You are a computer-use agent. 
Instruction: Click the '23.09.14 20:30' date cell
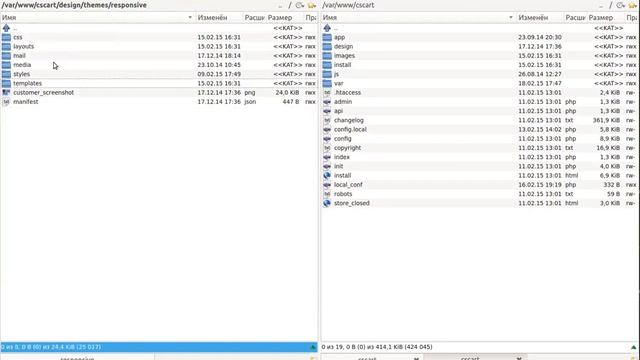click(x=540, y=37)
